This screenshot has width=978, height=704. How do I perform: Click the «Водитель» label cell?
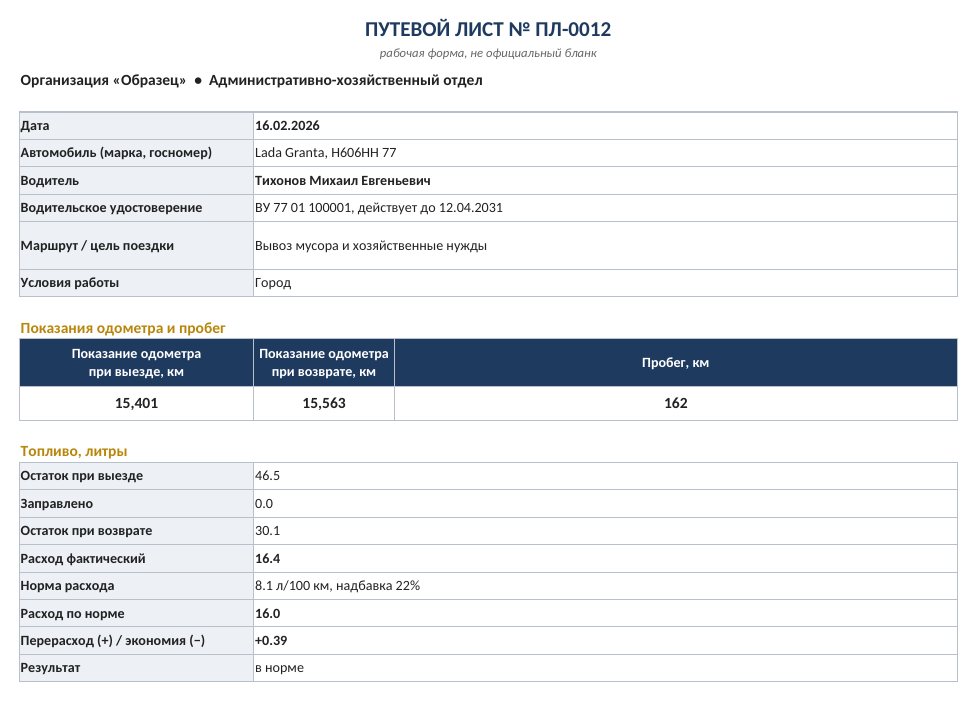tap(137, 181)
